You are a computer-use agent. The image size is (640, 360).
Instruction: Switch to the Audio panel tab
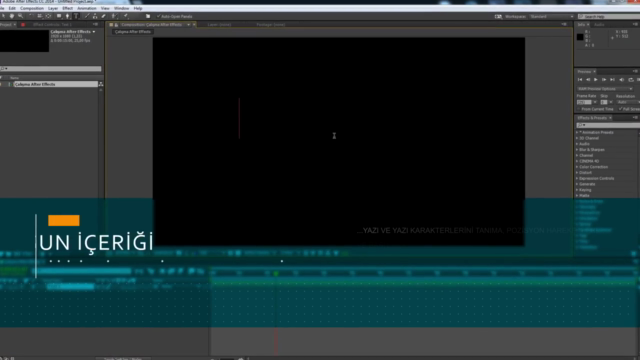pos(599,24)
